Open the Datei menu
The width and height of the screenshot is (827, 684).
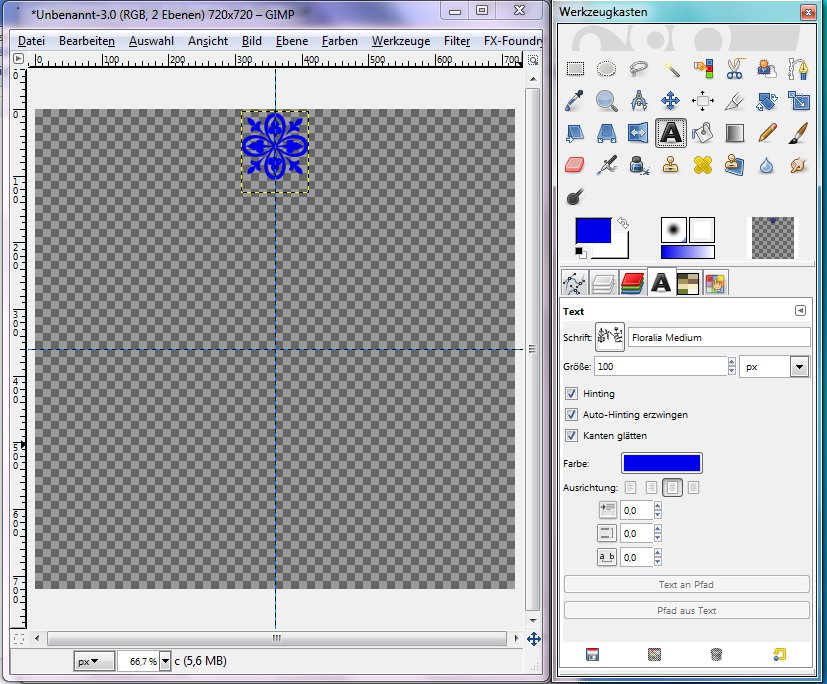click(x=31, y=41)
